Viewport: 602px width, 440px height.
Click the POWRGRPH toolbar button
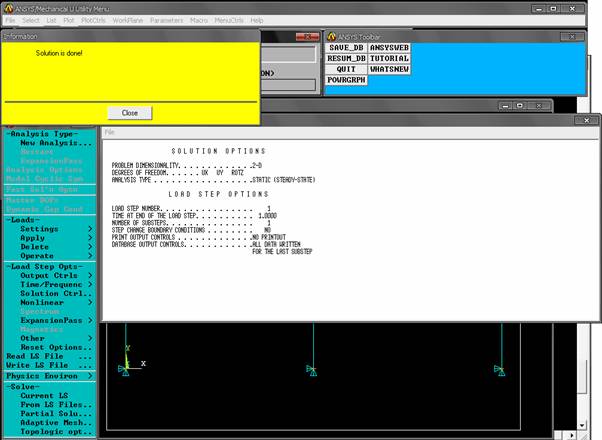pos(346,80)
